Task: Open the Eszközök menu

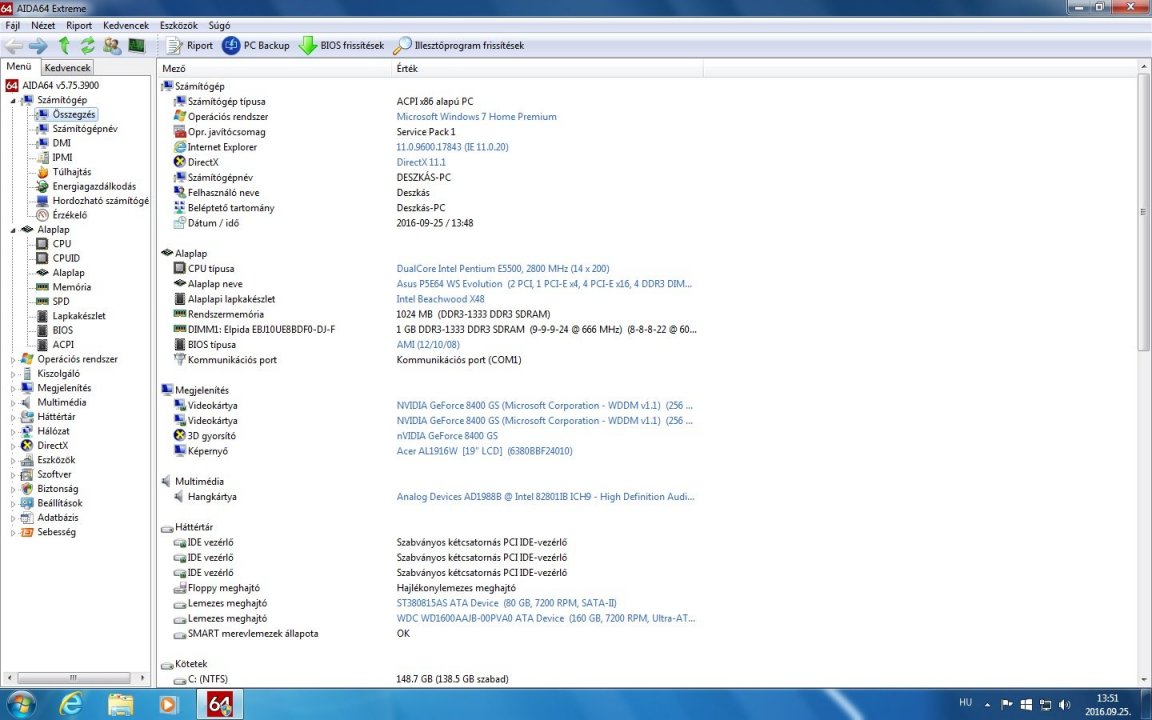Action: 179,25
